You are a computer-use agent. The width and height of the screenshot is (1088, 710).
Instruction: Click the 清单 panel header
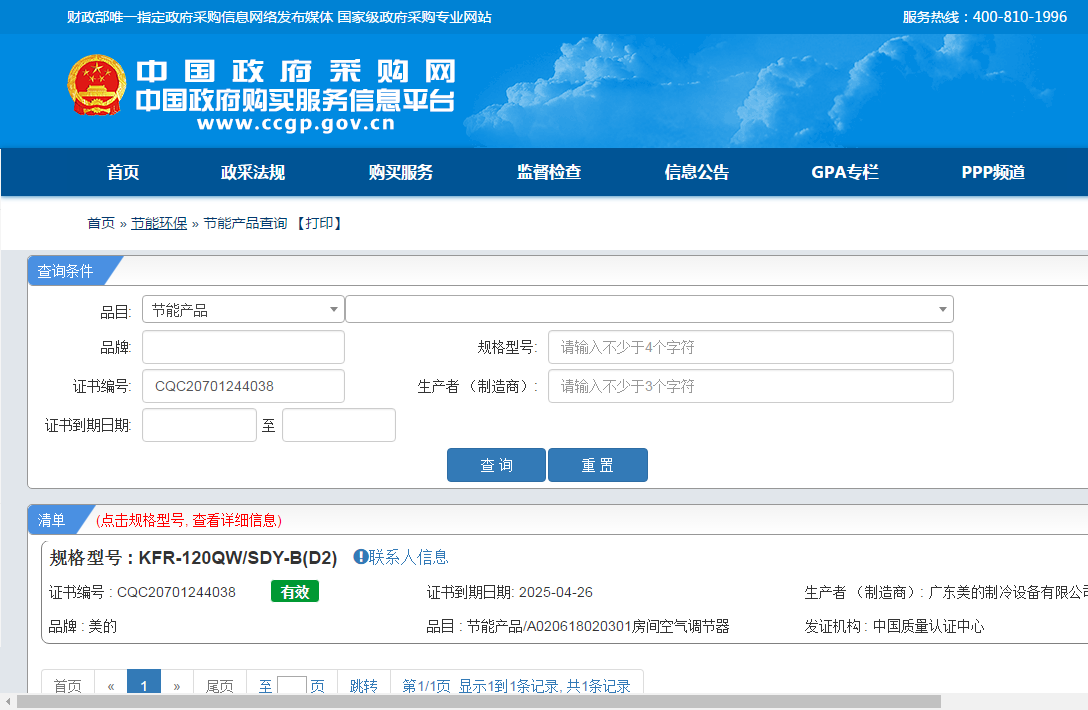51,520
